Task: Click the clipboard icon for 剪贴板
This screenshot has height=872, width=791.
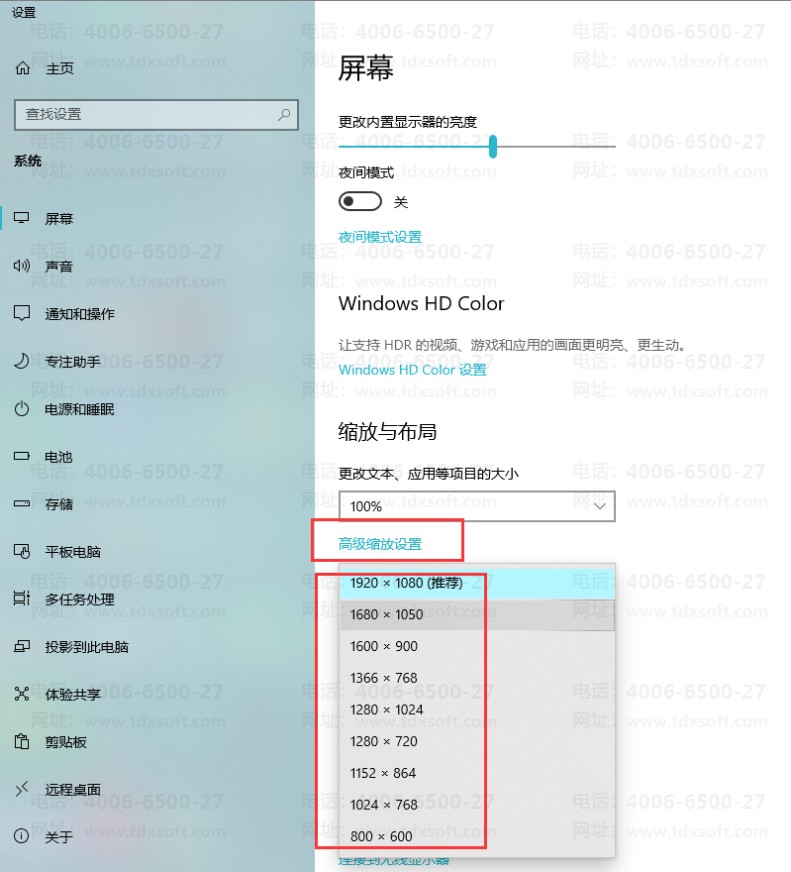Action: click(x=21, y=741)
